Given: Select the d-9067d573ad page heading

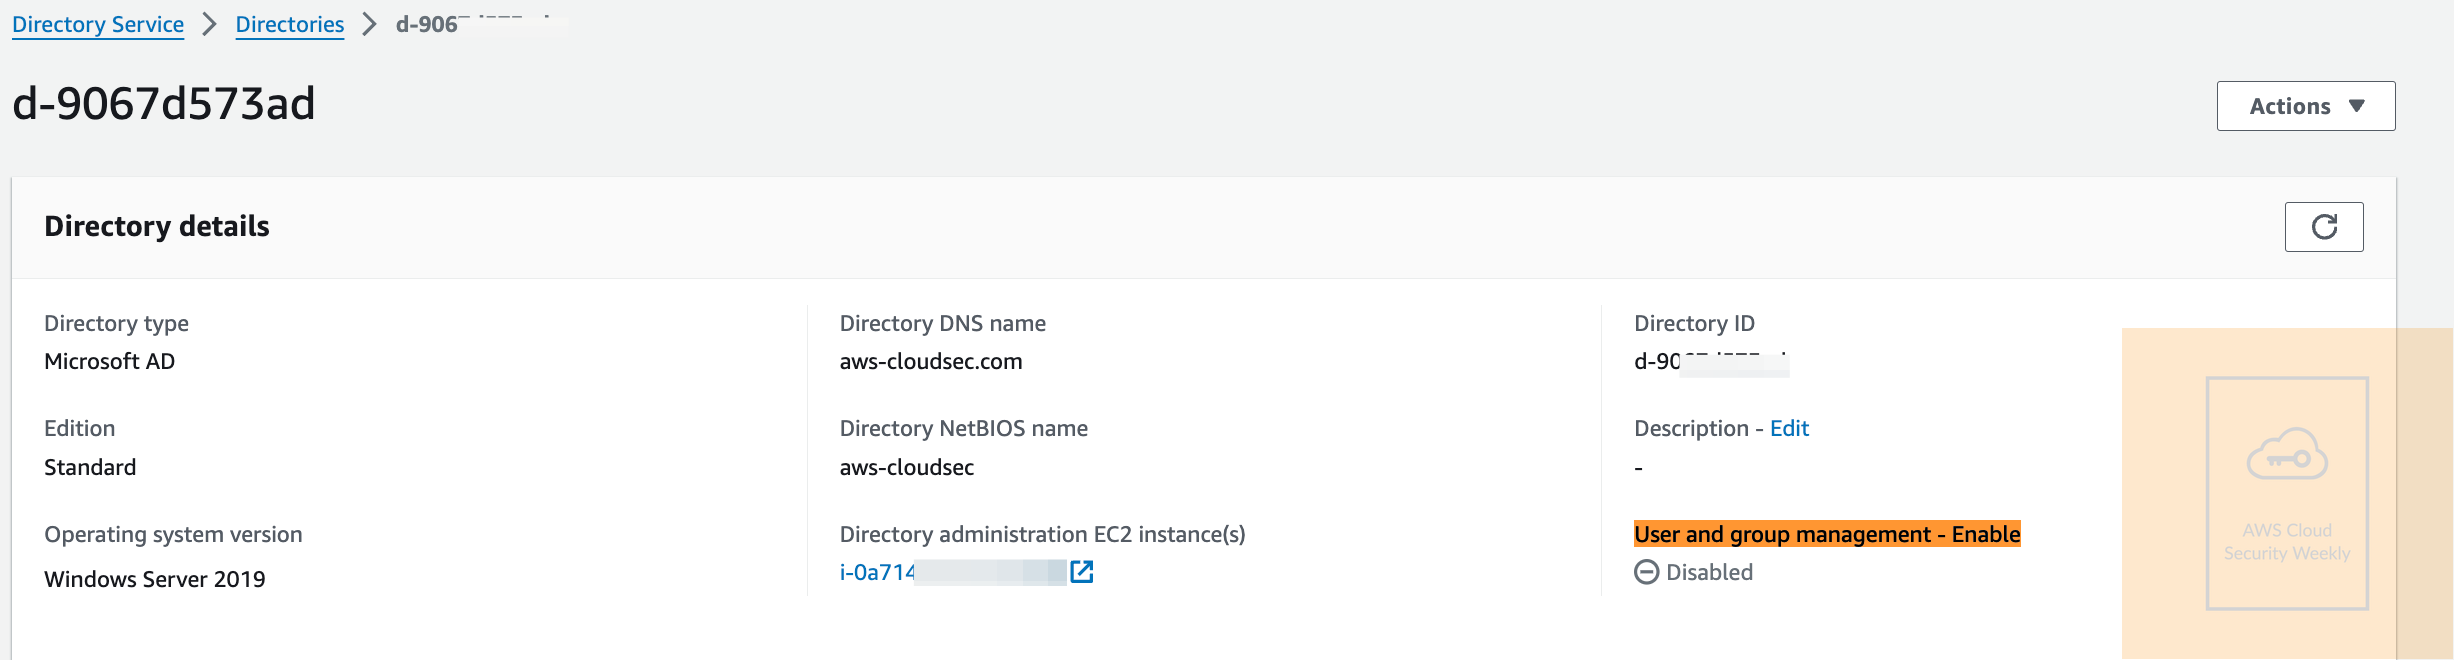Looking at the screenshot, I should click(164, 103).
